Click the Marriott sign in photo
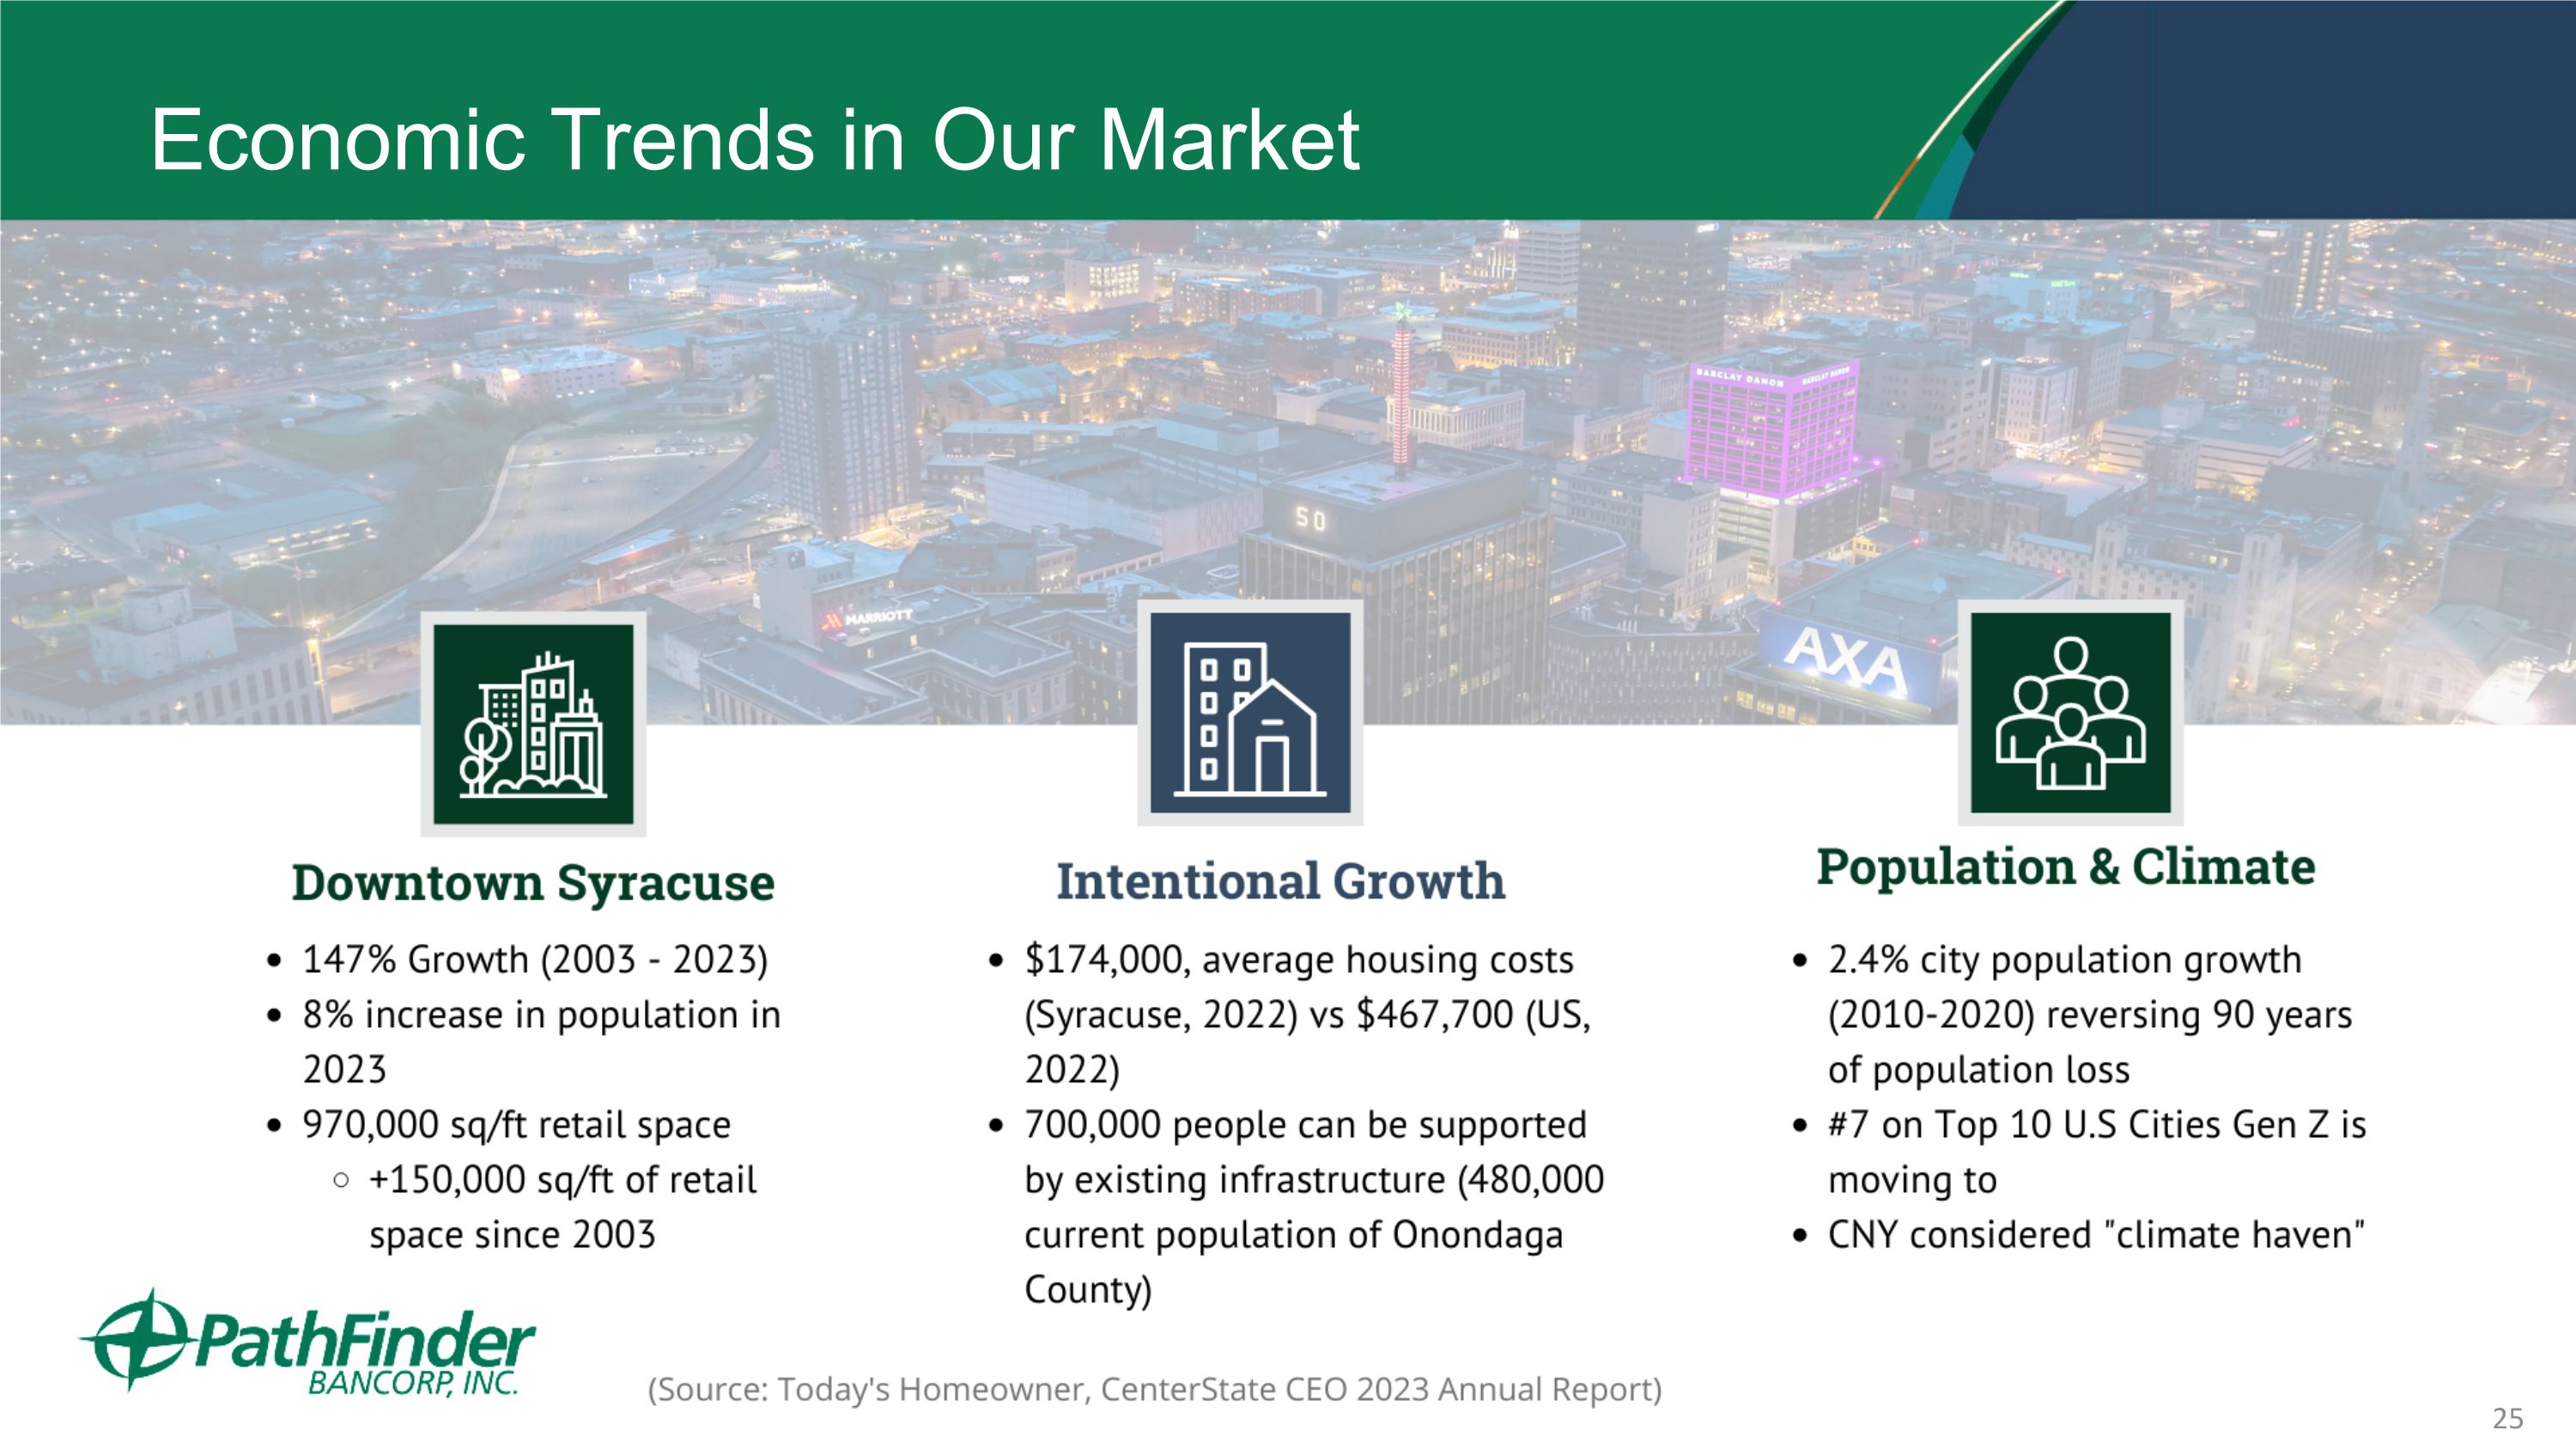Screen dimensions: 2576x1449 point(869,619)
